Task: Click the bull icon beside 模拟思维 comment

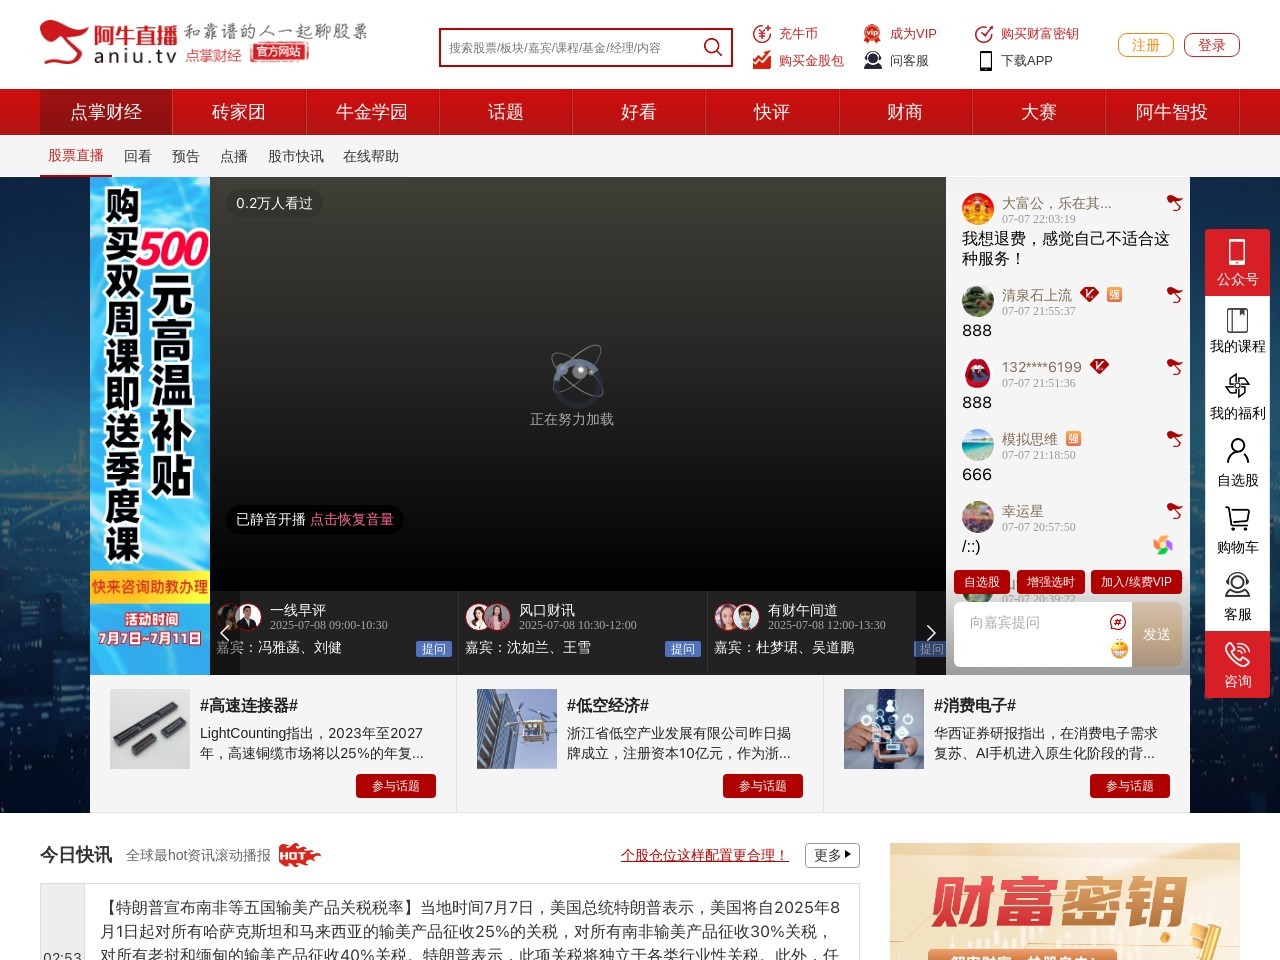Action: coord(1174,439)
